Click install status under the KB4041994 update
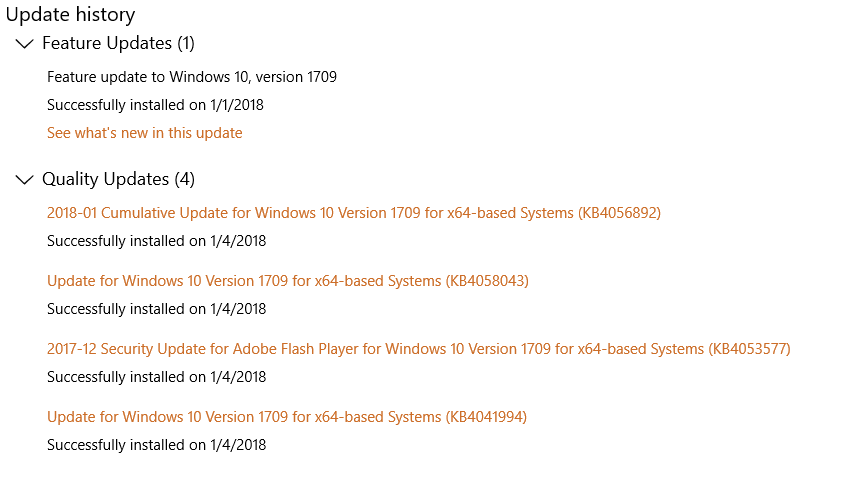 [x=156, y=445]
